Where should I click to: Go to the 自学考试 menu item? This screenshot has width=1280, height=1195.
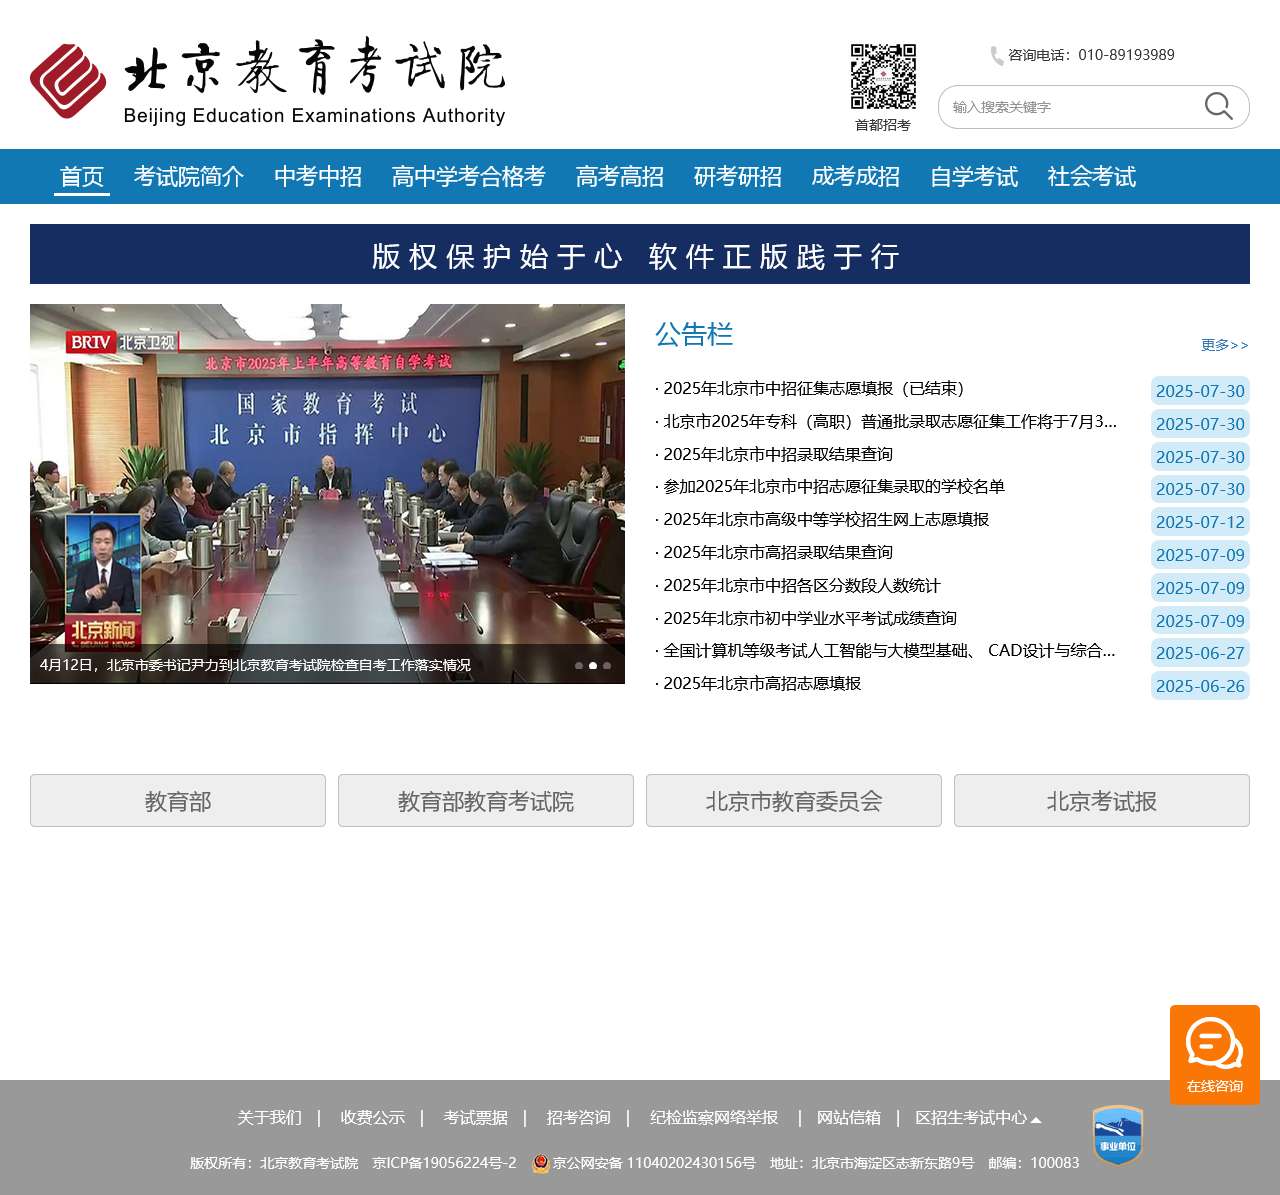pyautogui.click(x=973, y=177)
